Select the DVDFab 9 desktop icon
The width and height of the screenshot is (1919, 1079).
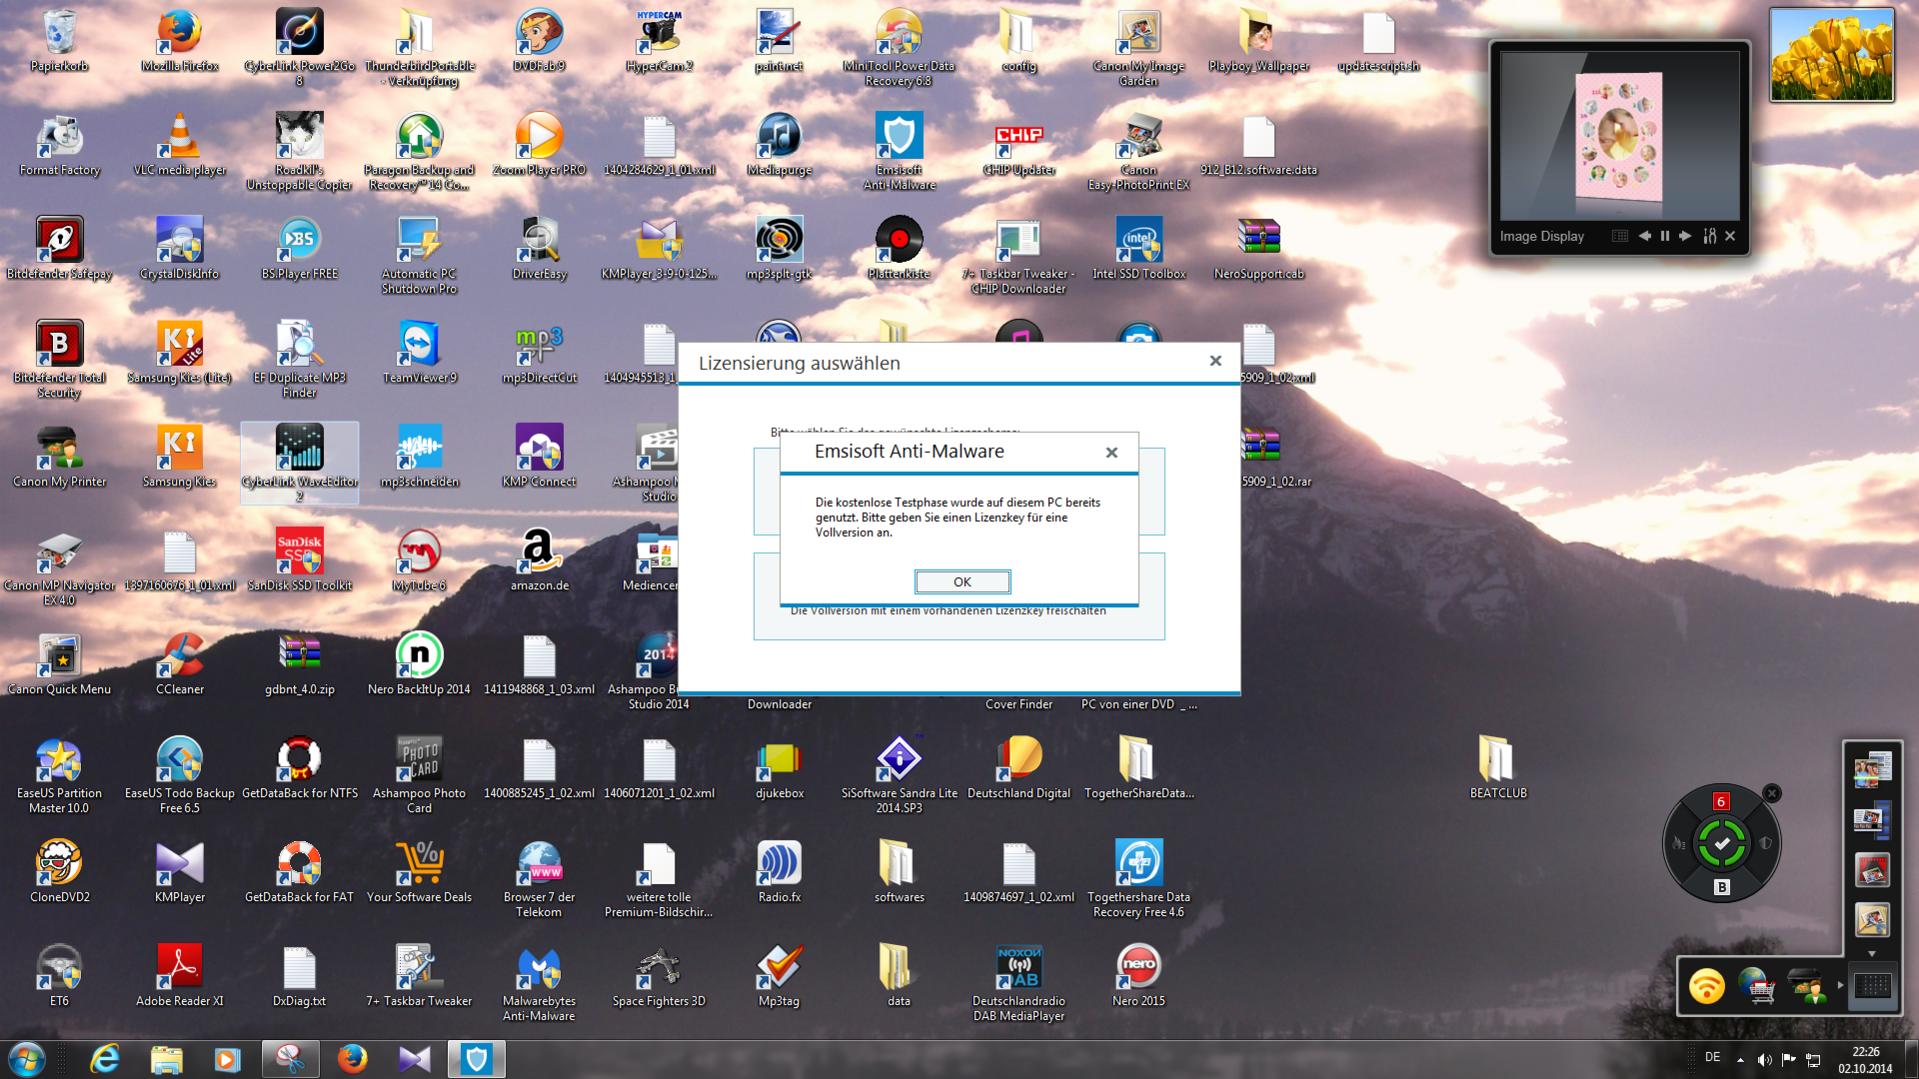[x=539, y=41]
